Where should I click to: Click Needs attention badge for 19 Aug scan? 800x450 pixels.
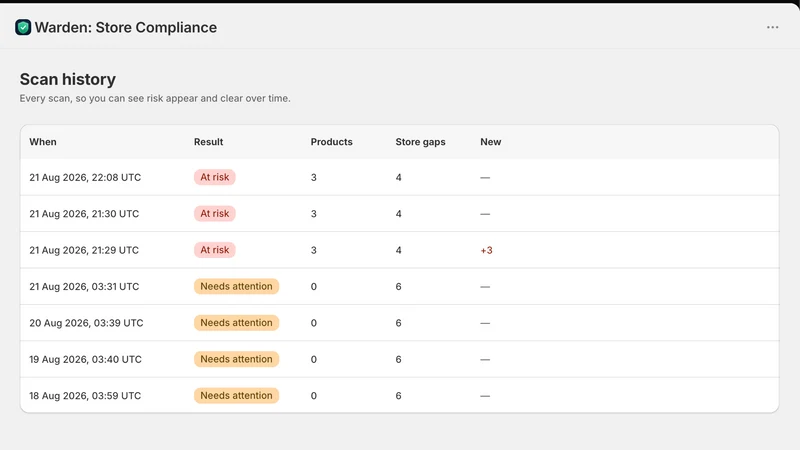236,359
